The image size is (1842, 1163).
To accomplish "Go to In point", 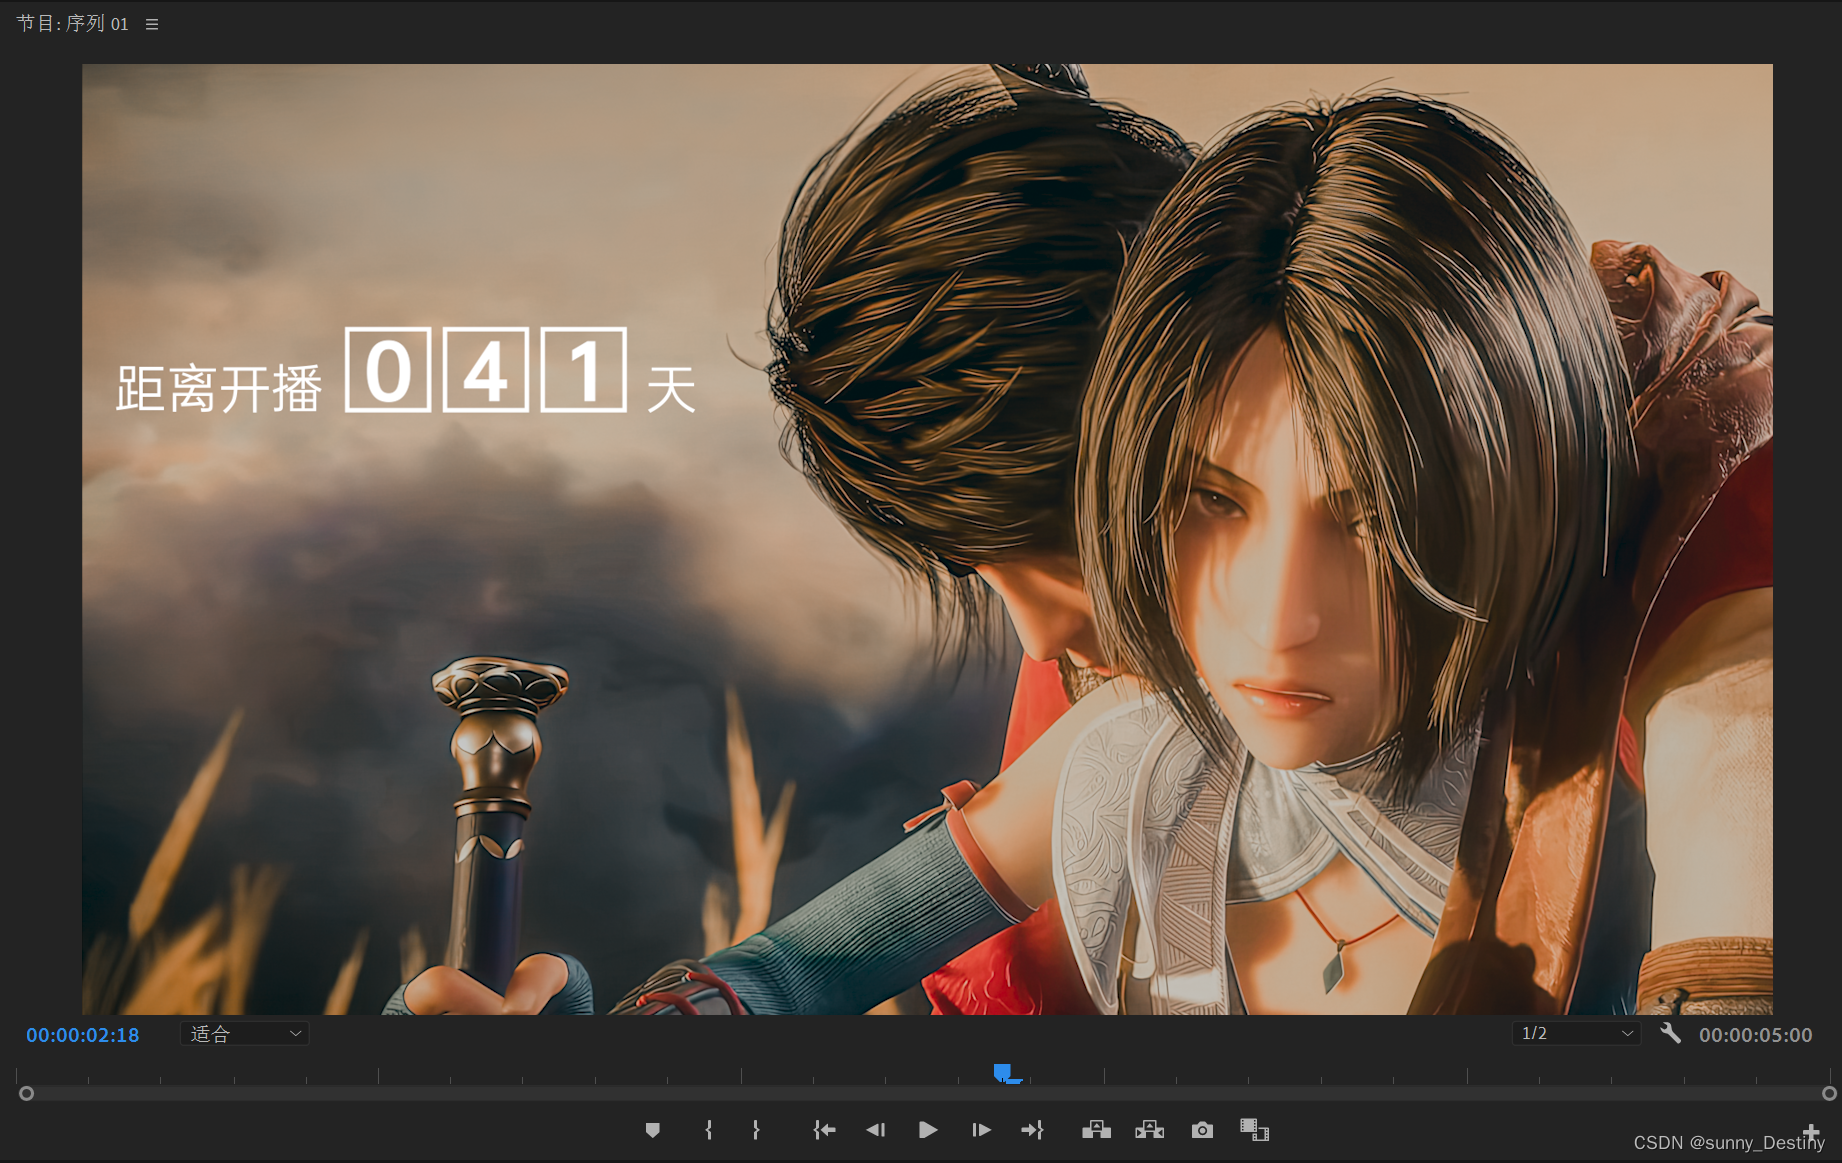I will click(x=824, y=1130).
